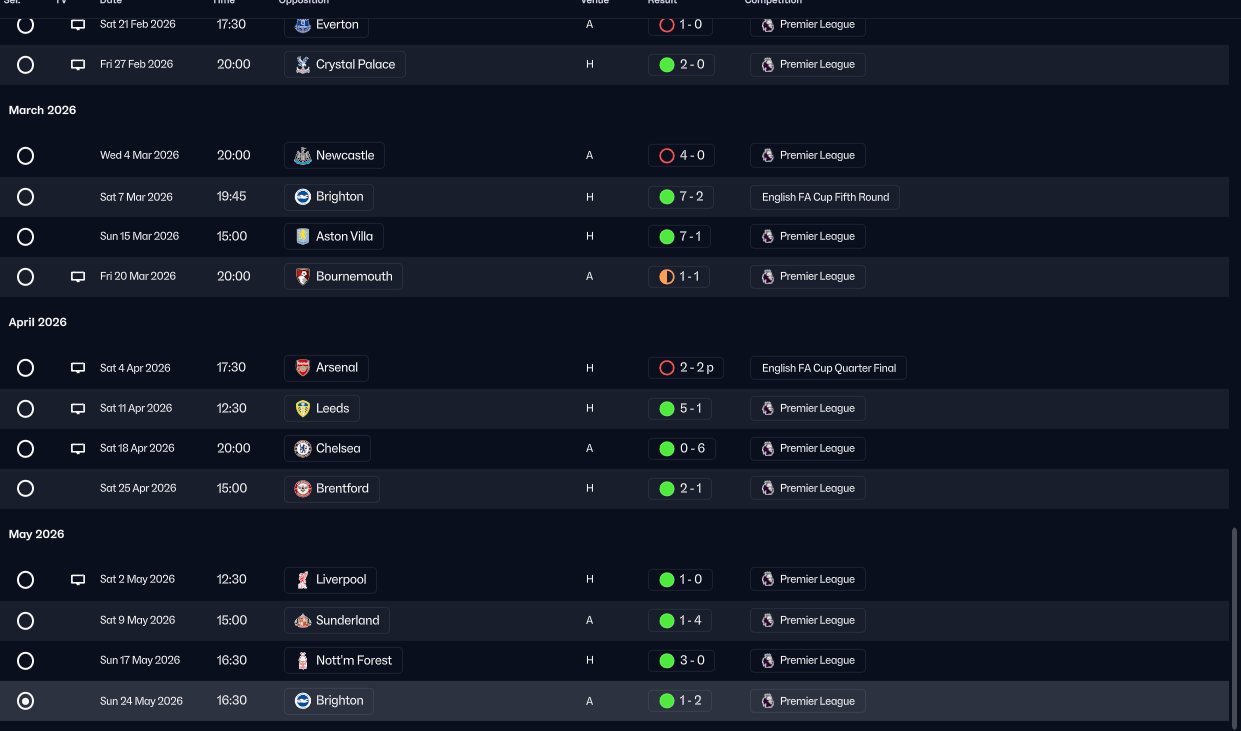Click the TV icon for Leeds fixture
This screenshot has height=731, width=1241.
click(78, 409)
